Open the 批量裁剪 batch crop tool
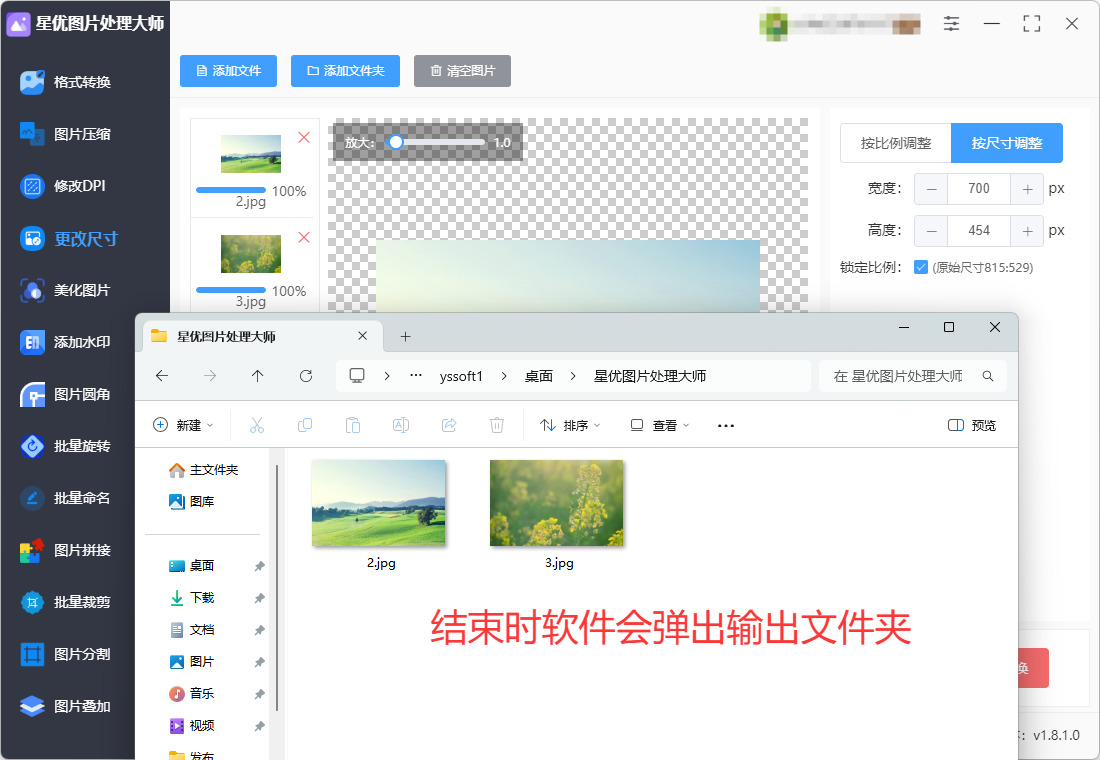This screenshot has height=760, width=1100. click(66, 602)
